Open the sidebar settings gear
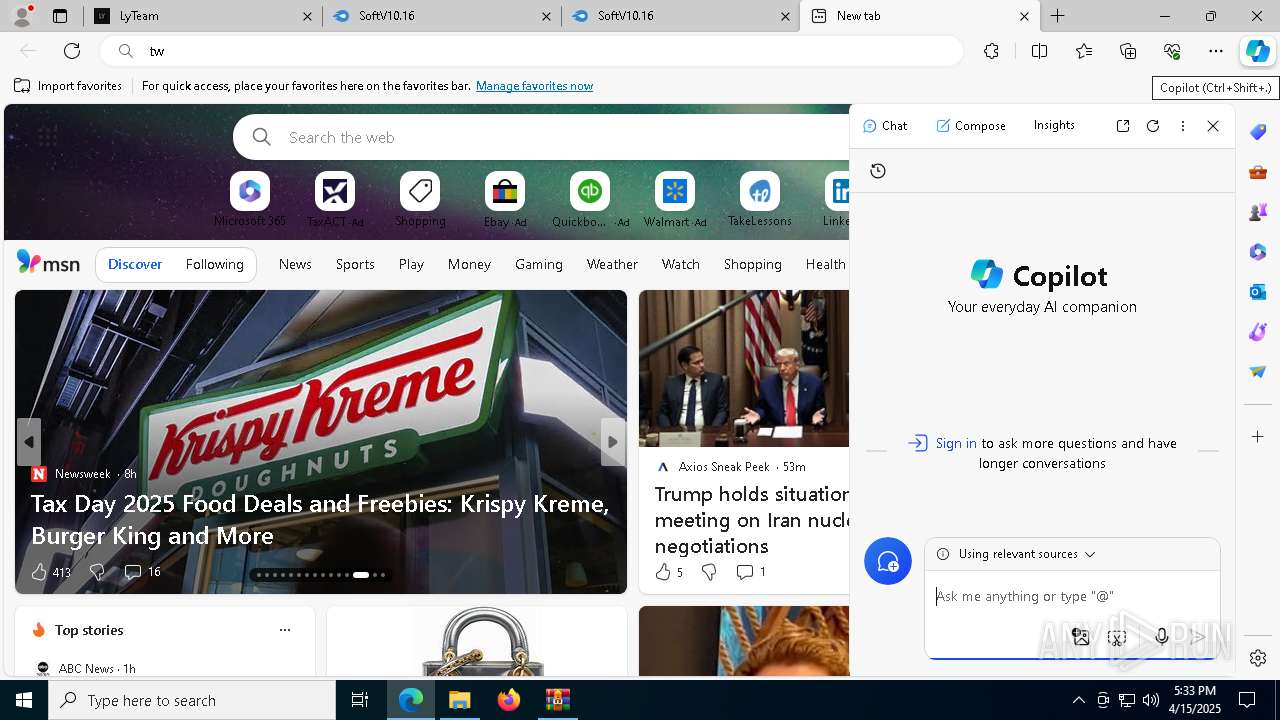1280x720 pixels. click(1258, 658)
